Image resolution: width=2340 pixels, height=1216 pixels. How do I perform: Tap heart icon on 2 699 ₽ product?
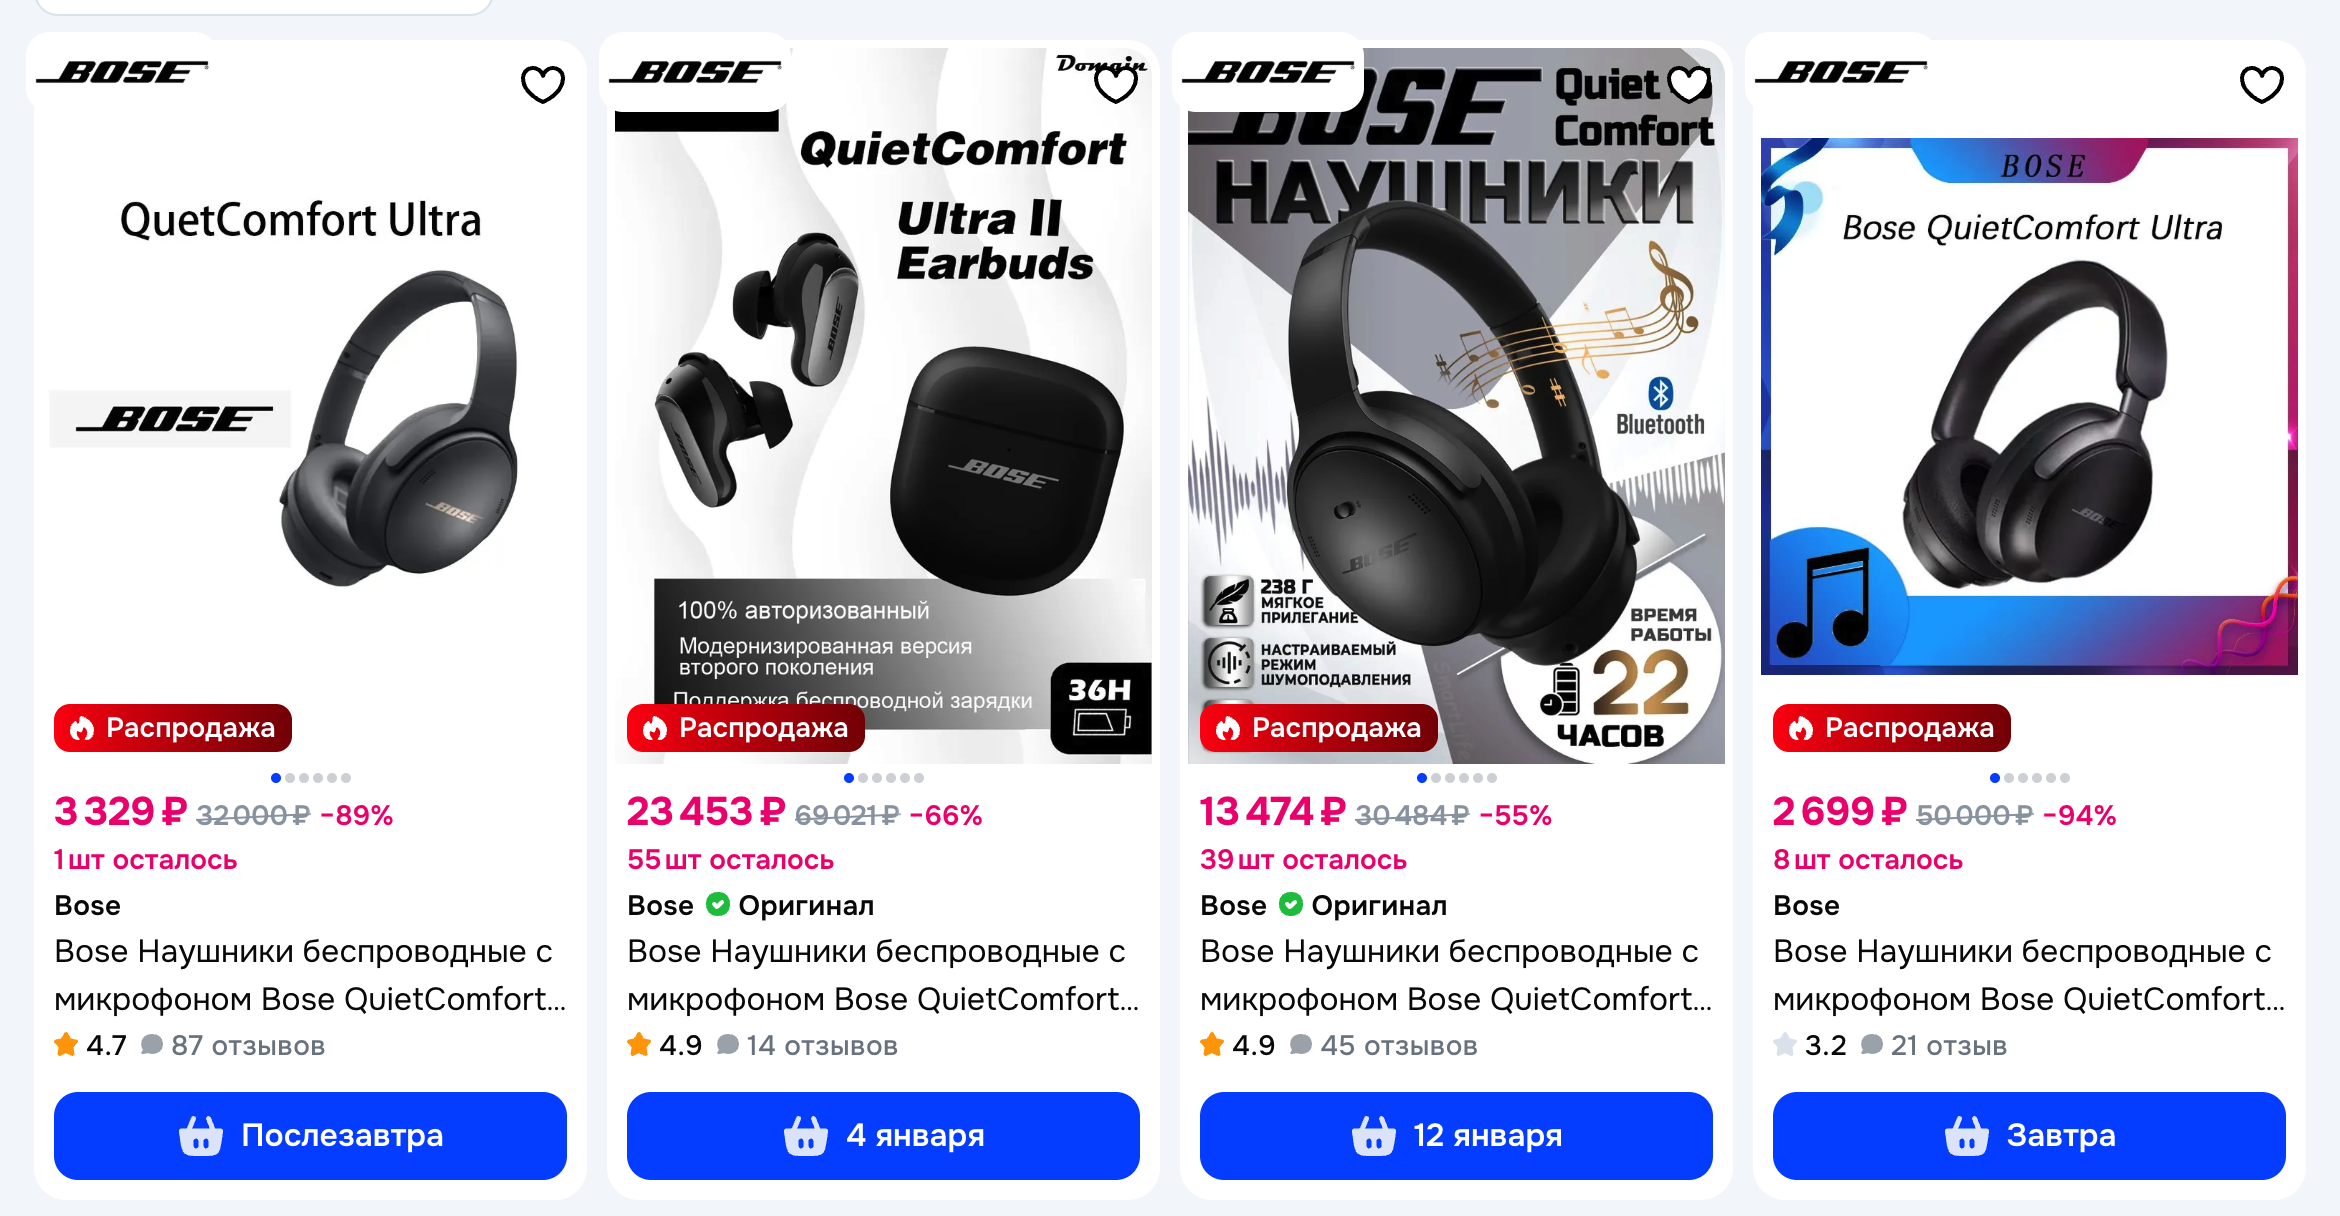pyautogui.click(x=2262, y=84)
